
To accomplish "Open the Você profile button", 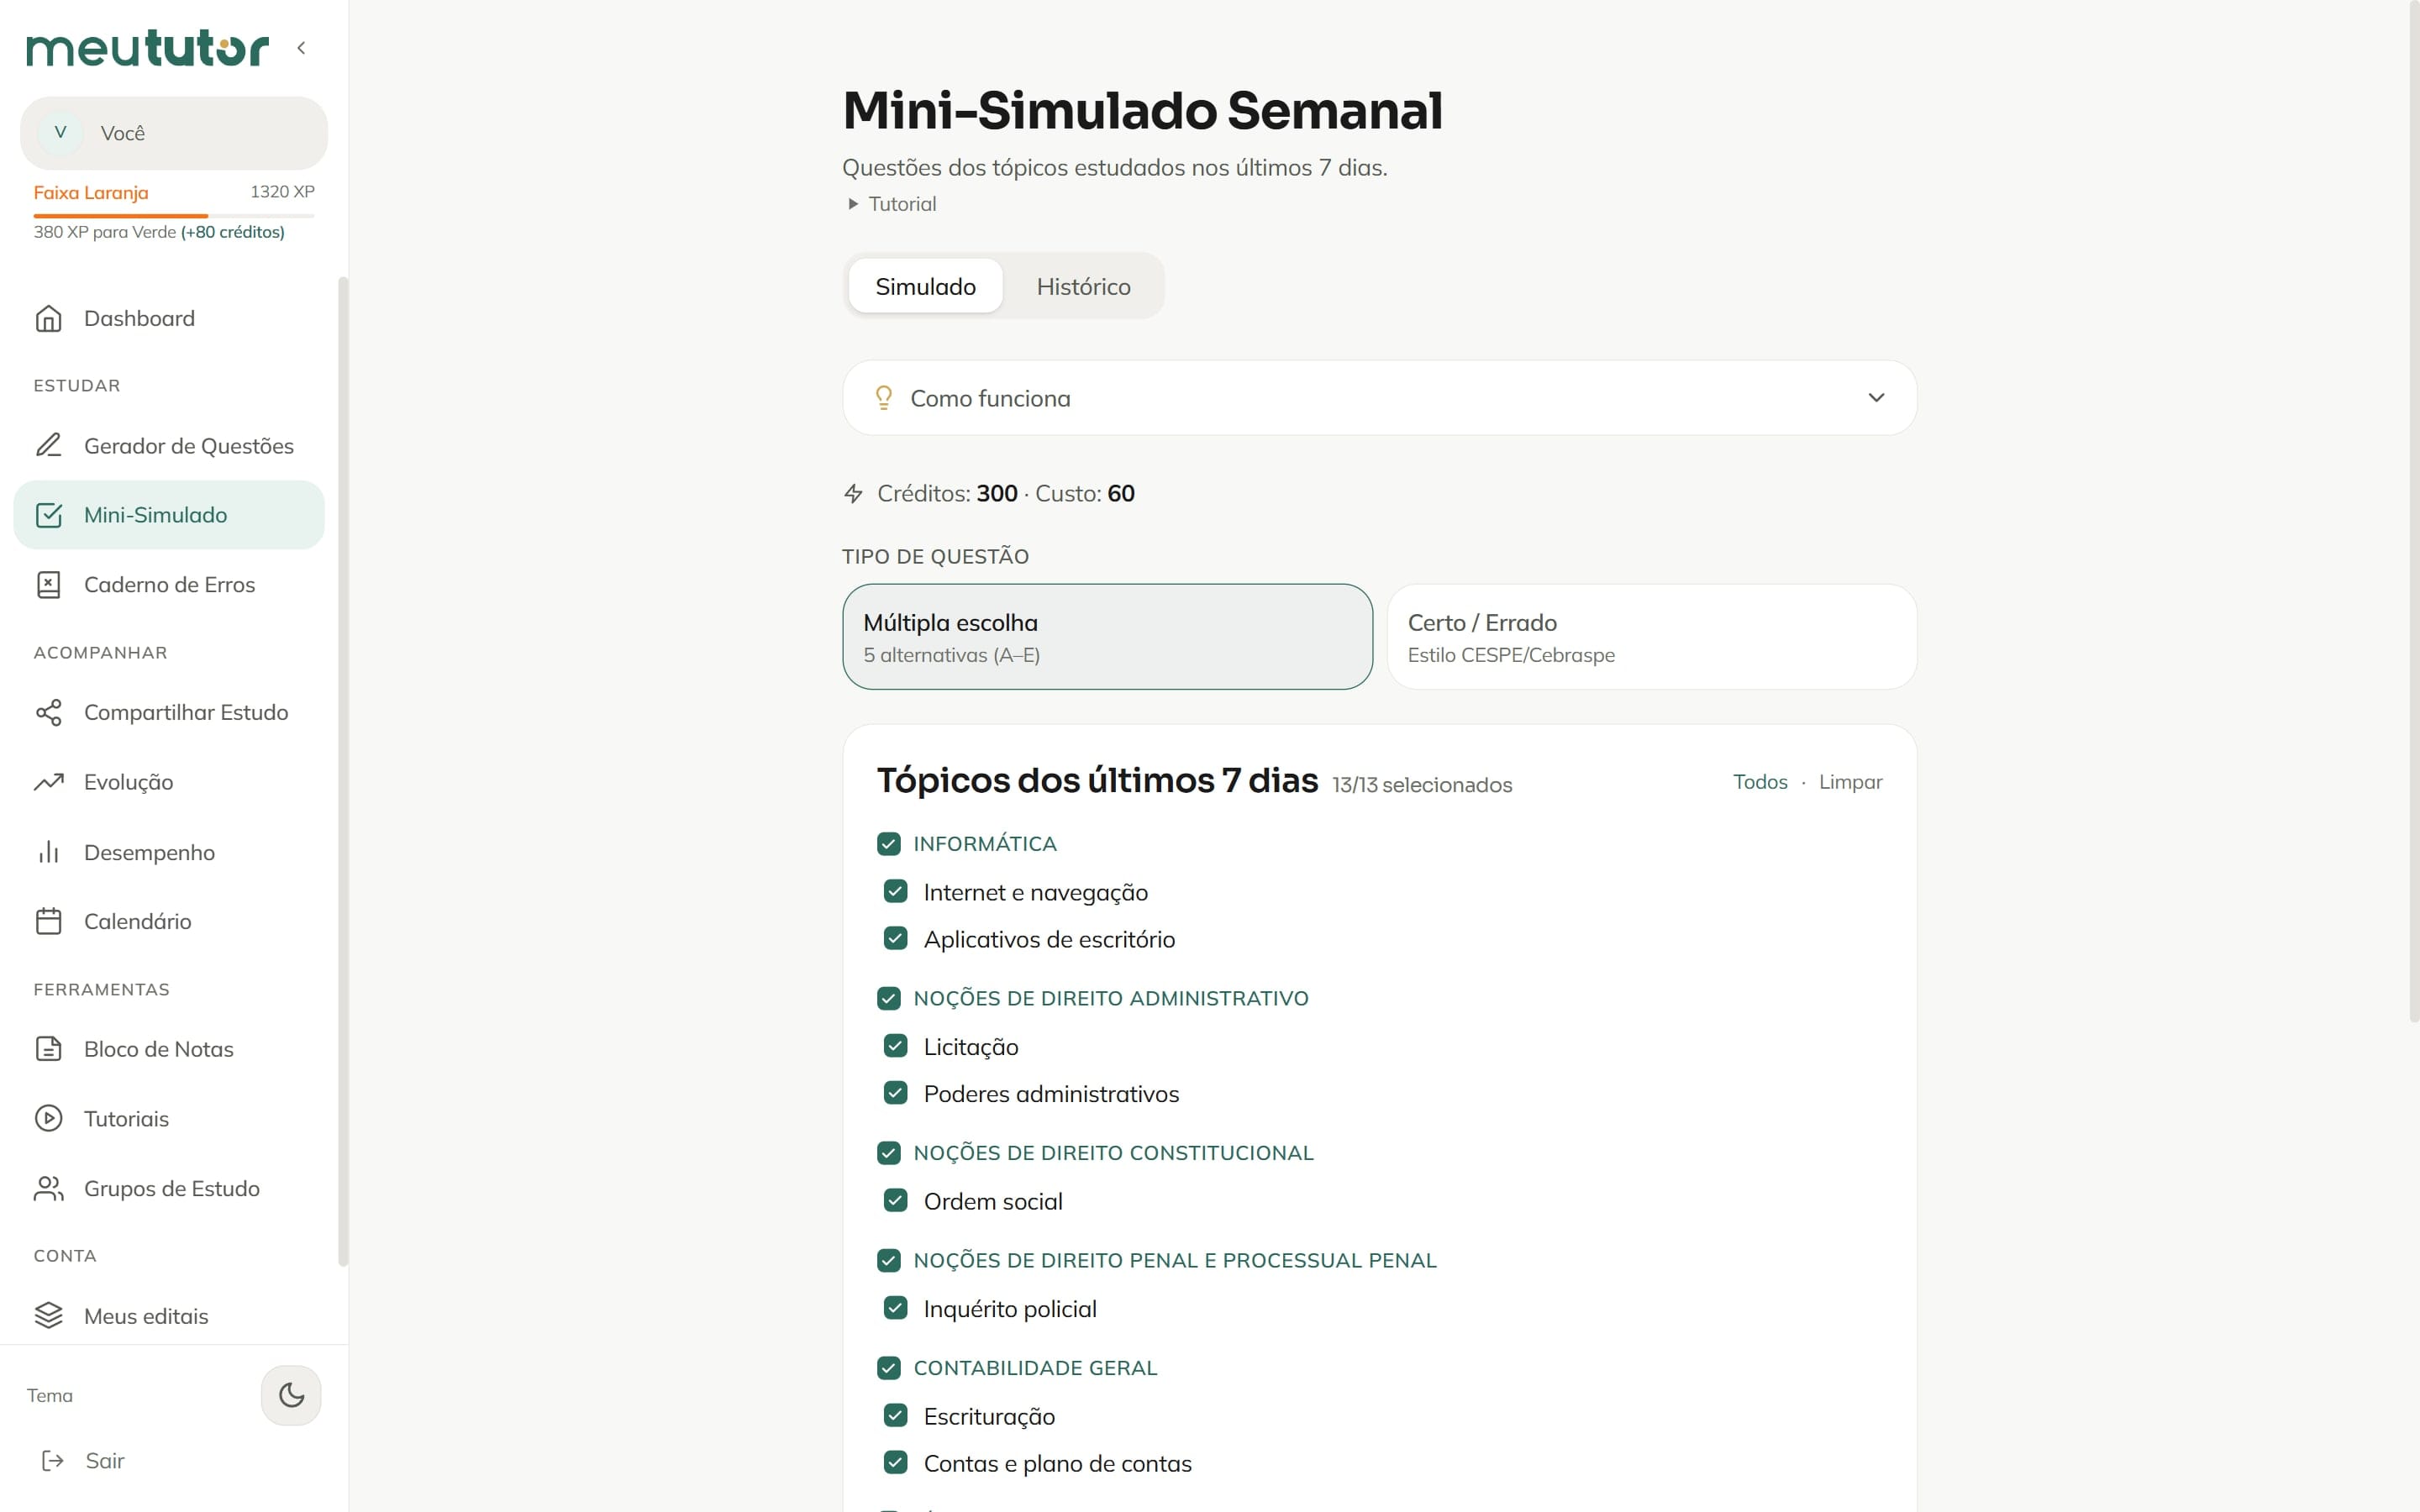I will click(174, 133).
